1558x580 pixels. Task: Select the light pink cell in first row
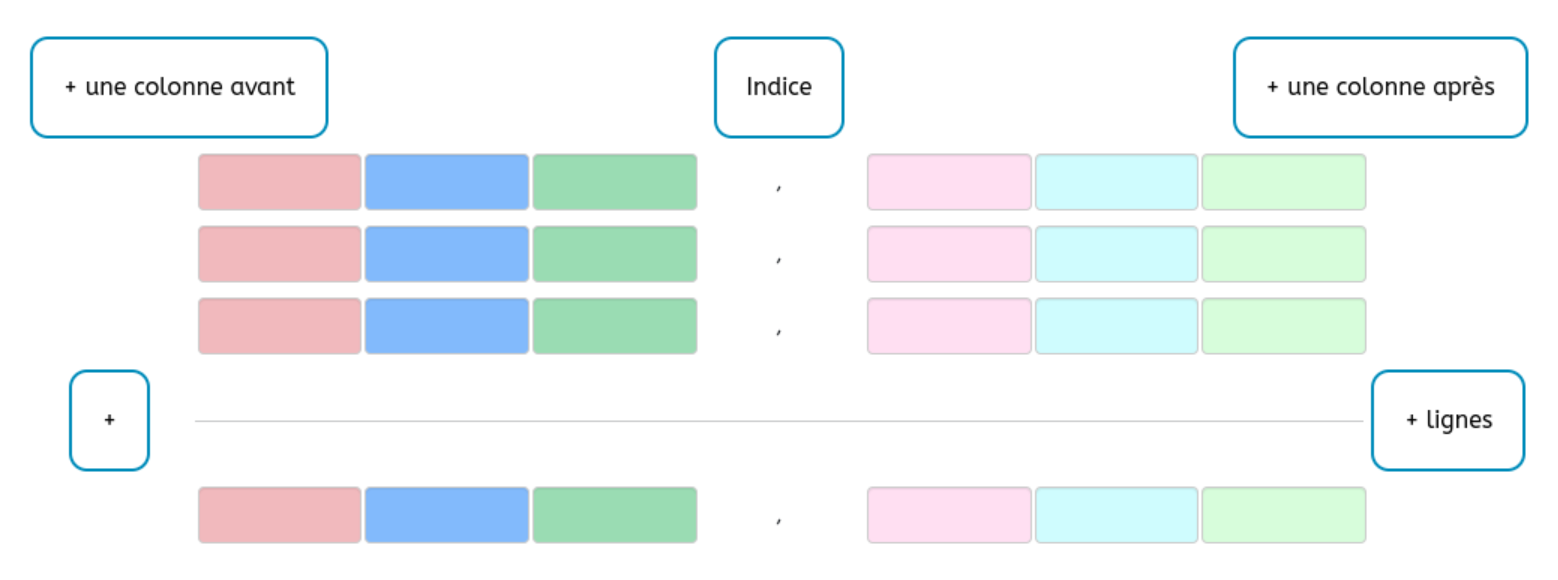point(949,182)
